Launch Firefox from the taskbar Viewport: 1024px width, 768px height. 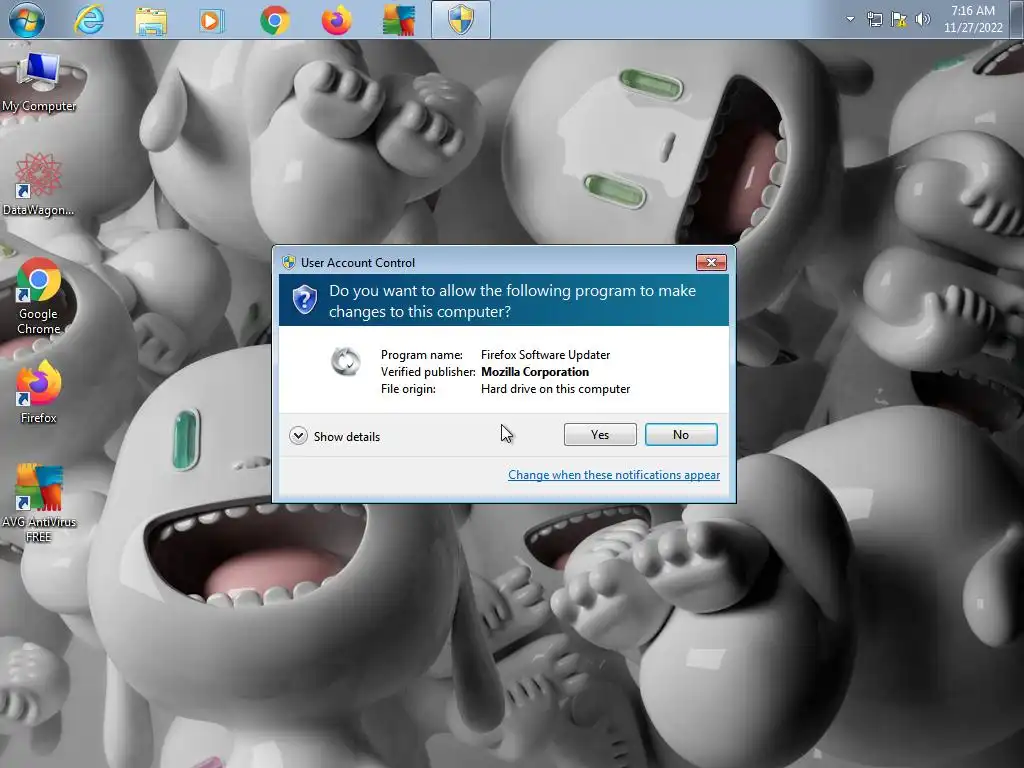(336, 20)
